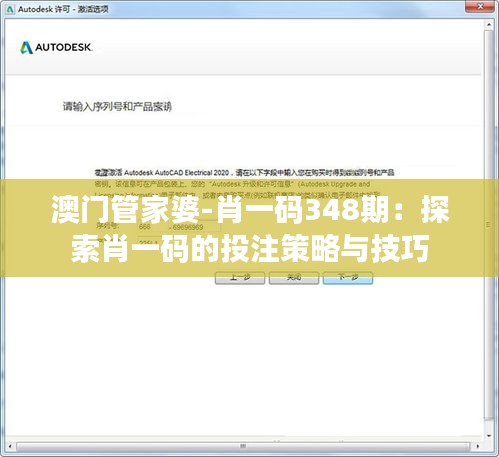Close the Autodesk license activation window
This screenshot has height=457, width=499.
point(480,6)
